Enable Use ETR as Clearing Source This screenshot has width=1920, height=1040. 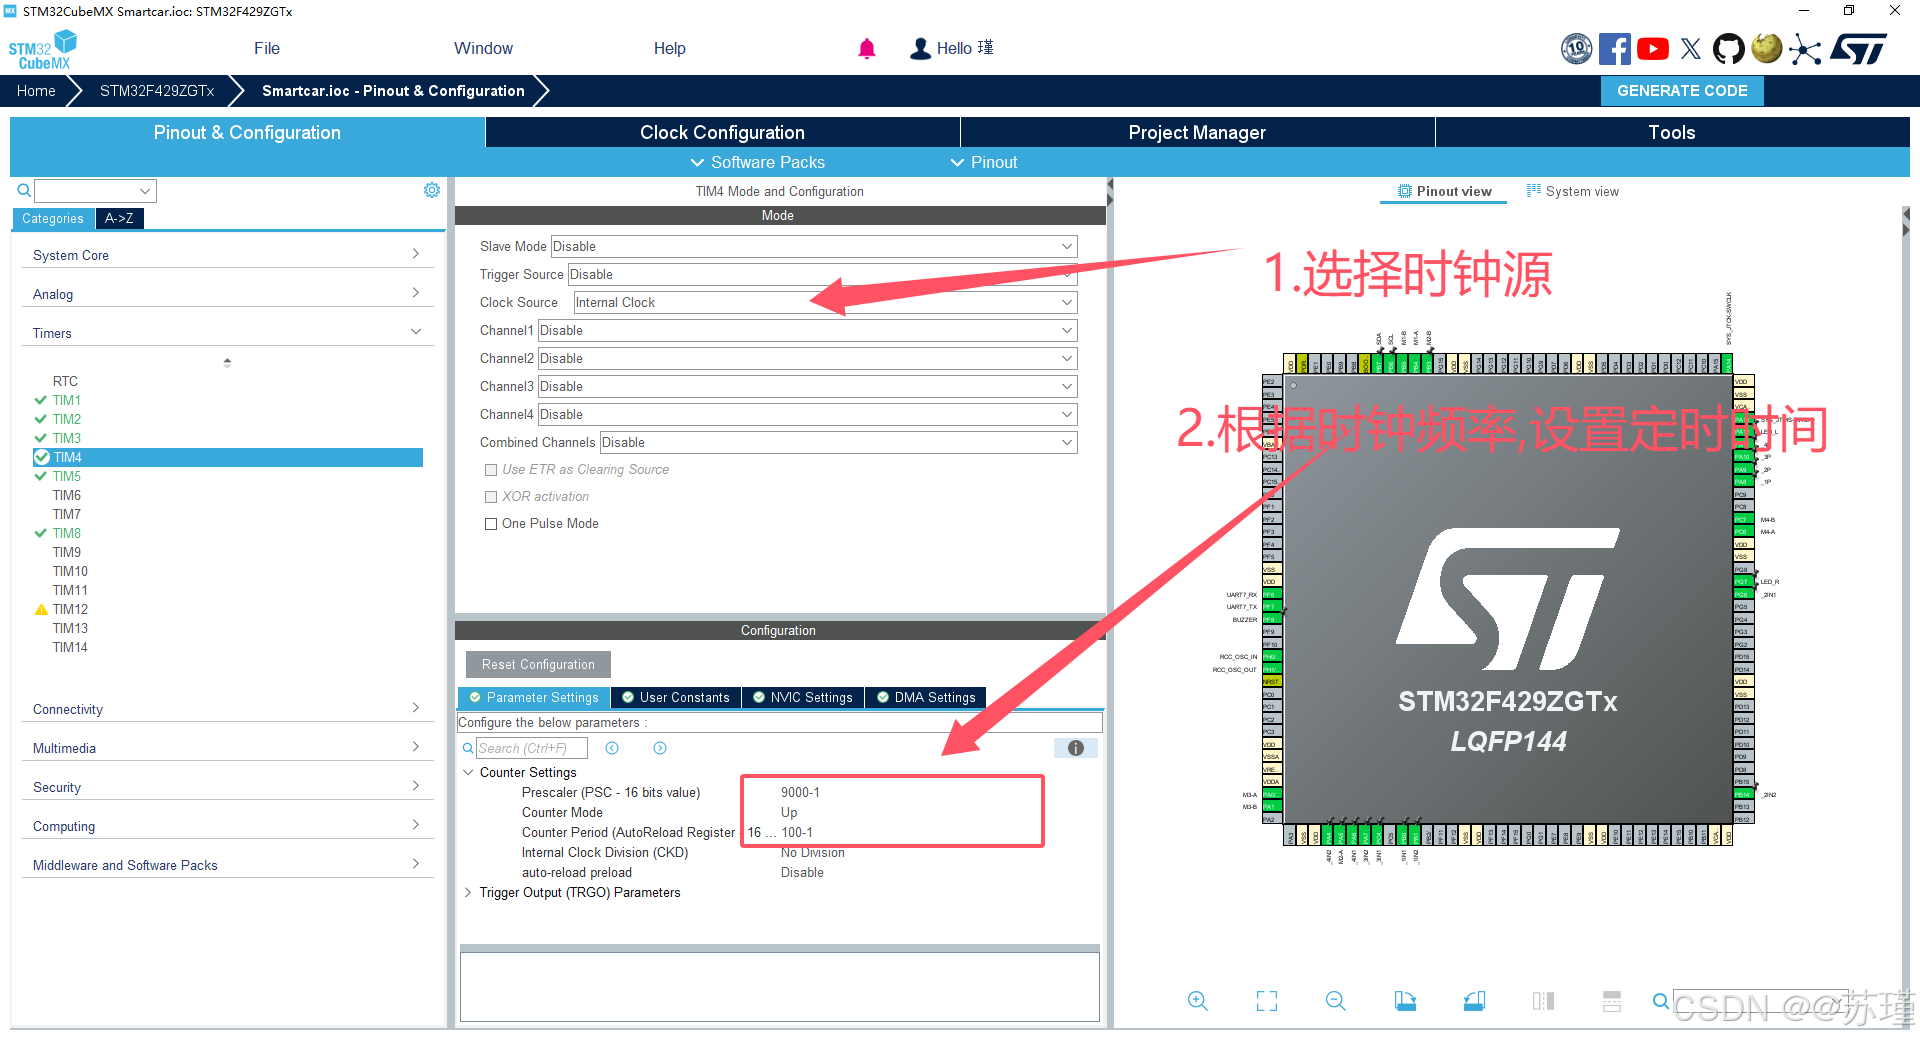(491, 470)
